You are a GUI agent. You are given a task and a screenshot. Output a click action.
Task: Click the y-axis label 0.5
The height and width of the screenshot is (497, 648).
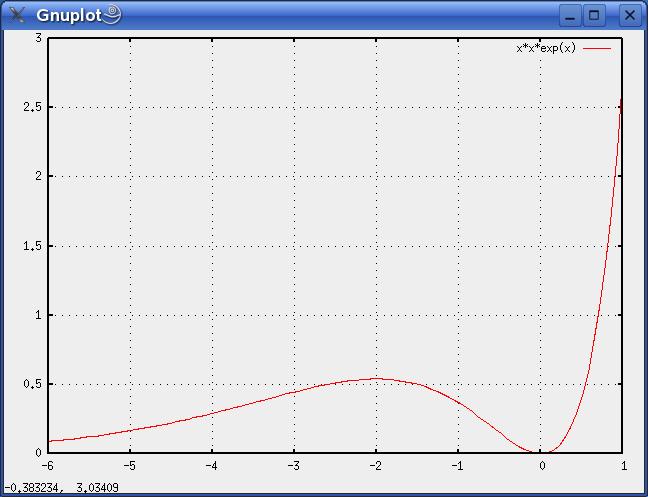pyautogui.click(x=33, y=384)
